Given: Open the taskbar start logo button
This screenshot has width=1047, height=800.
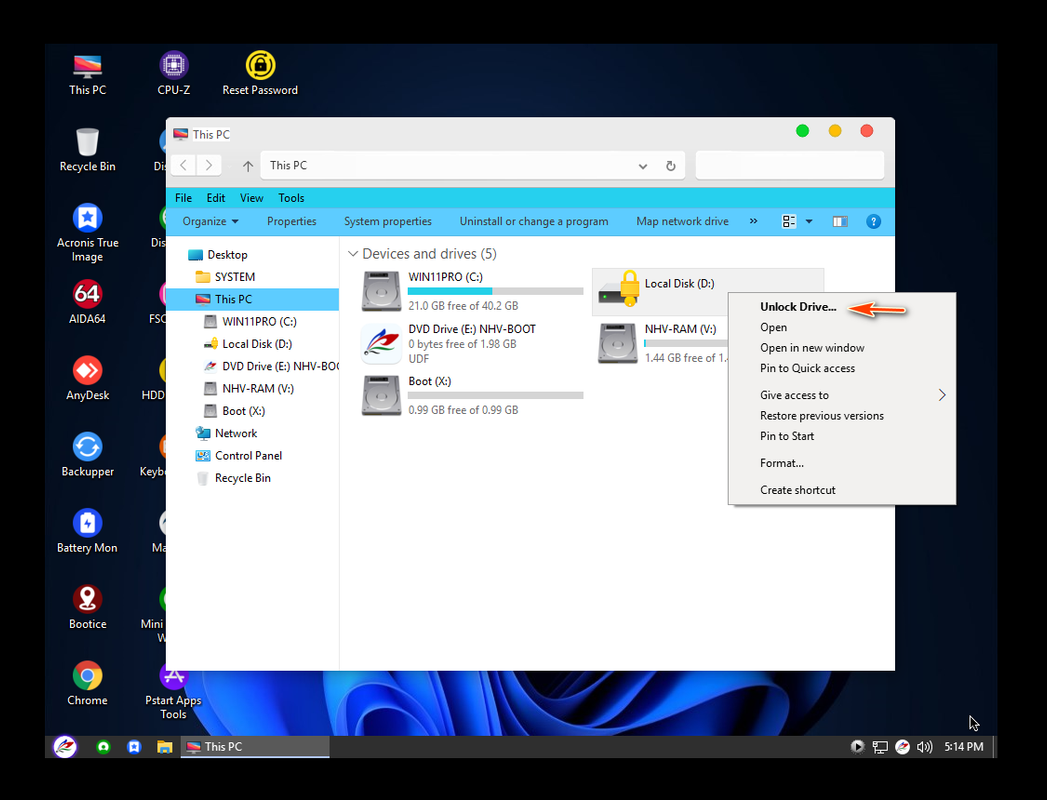Looking at the screenshot, I should pyautogui.click(x=65, y=747).
